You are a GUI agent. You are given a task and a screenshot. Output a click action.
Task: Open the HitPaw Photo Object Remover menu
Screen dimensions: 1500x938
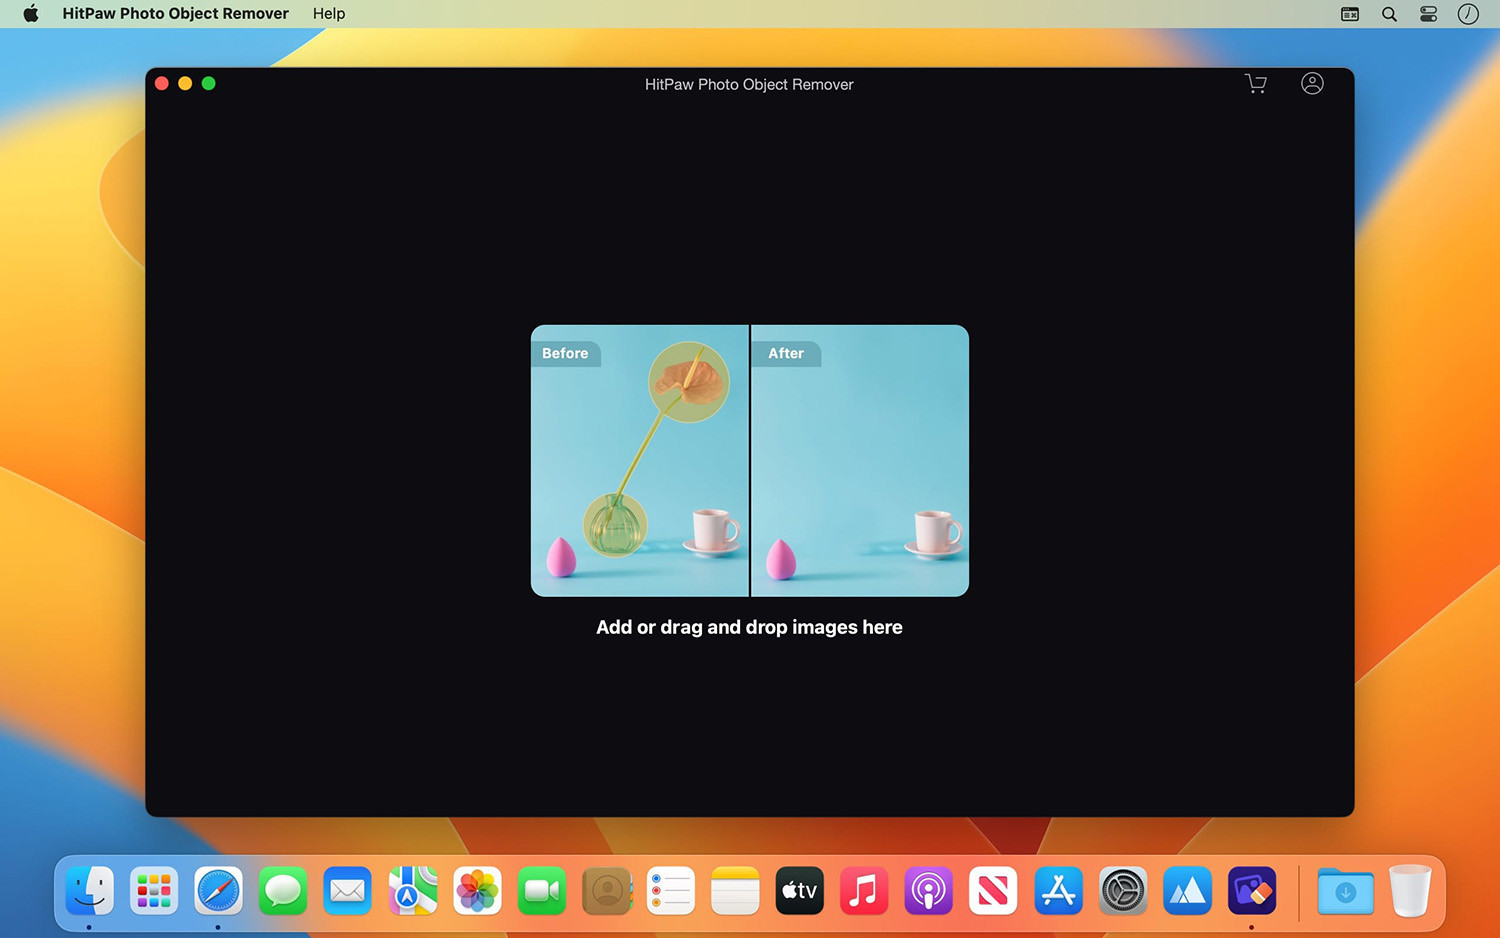click(x=175, y=13)
